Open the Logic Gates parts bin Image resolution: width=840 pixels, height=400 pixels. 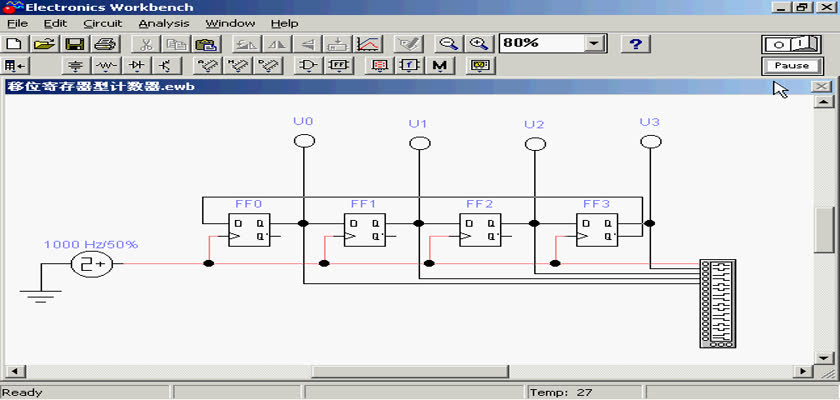click(x=310, y=66)
